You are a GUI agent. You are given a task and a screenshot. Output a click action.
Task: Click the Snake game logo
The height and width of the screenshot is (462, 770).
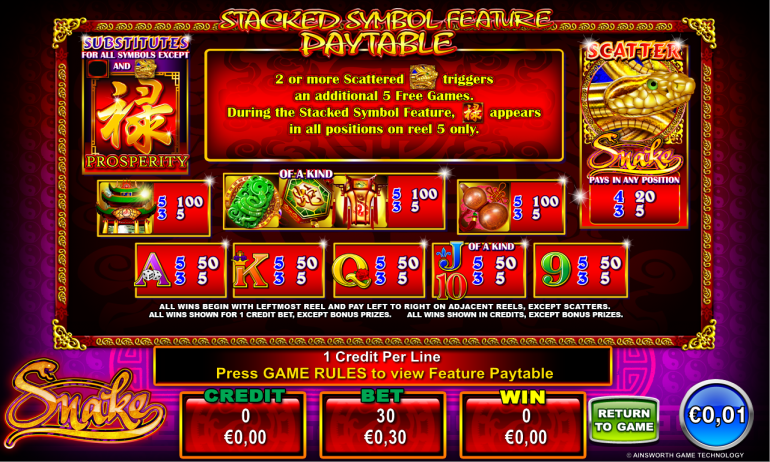82,406
